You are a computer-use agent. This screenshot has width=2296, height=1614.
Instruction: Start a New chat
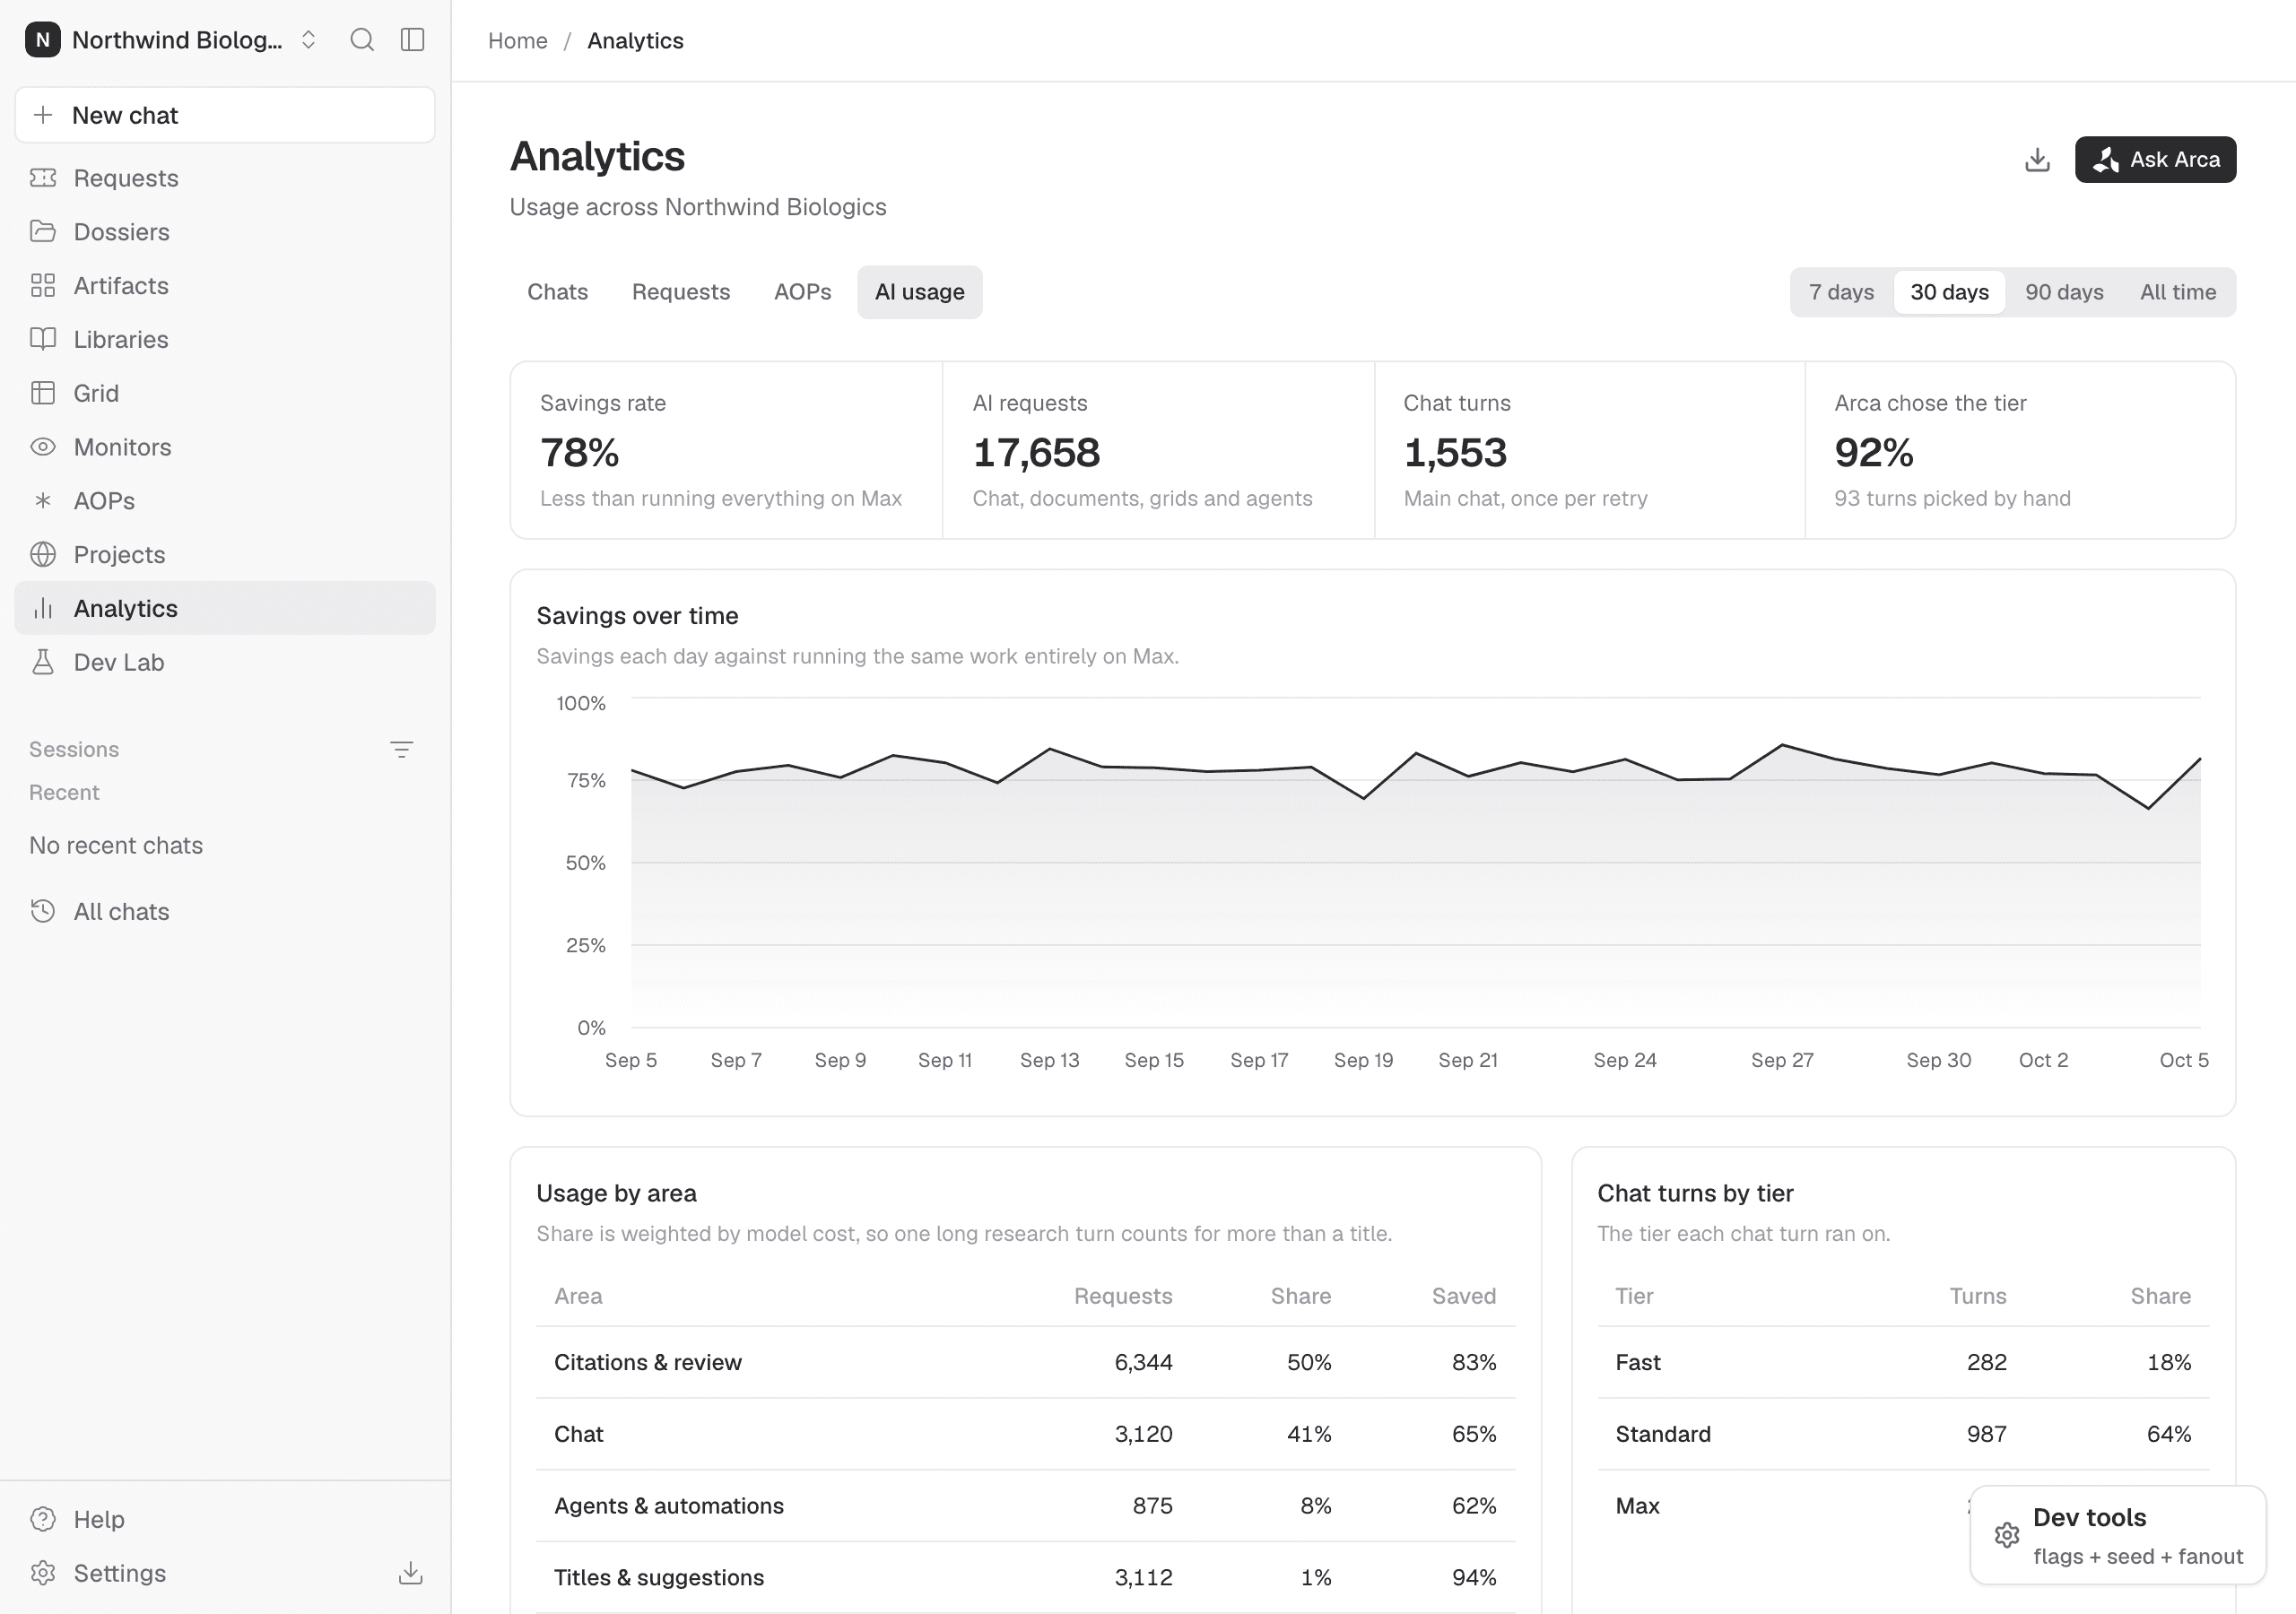225,115
